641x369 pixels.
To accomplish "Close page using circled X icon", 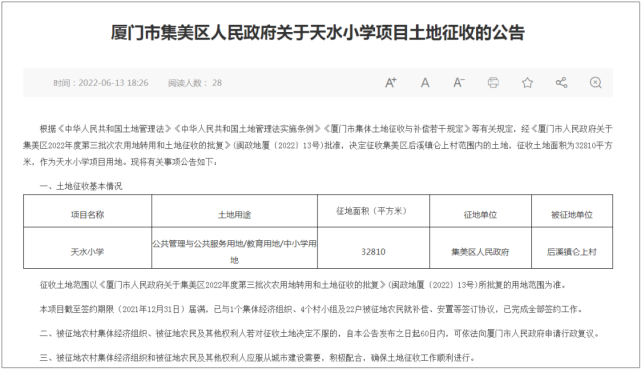I will 596,83.
